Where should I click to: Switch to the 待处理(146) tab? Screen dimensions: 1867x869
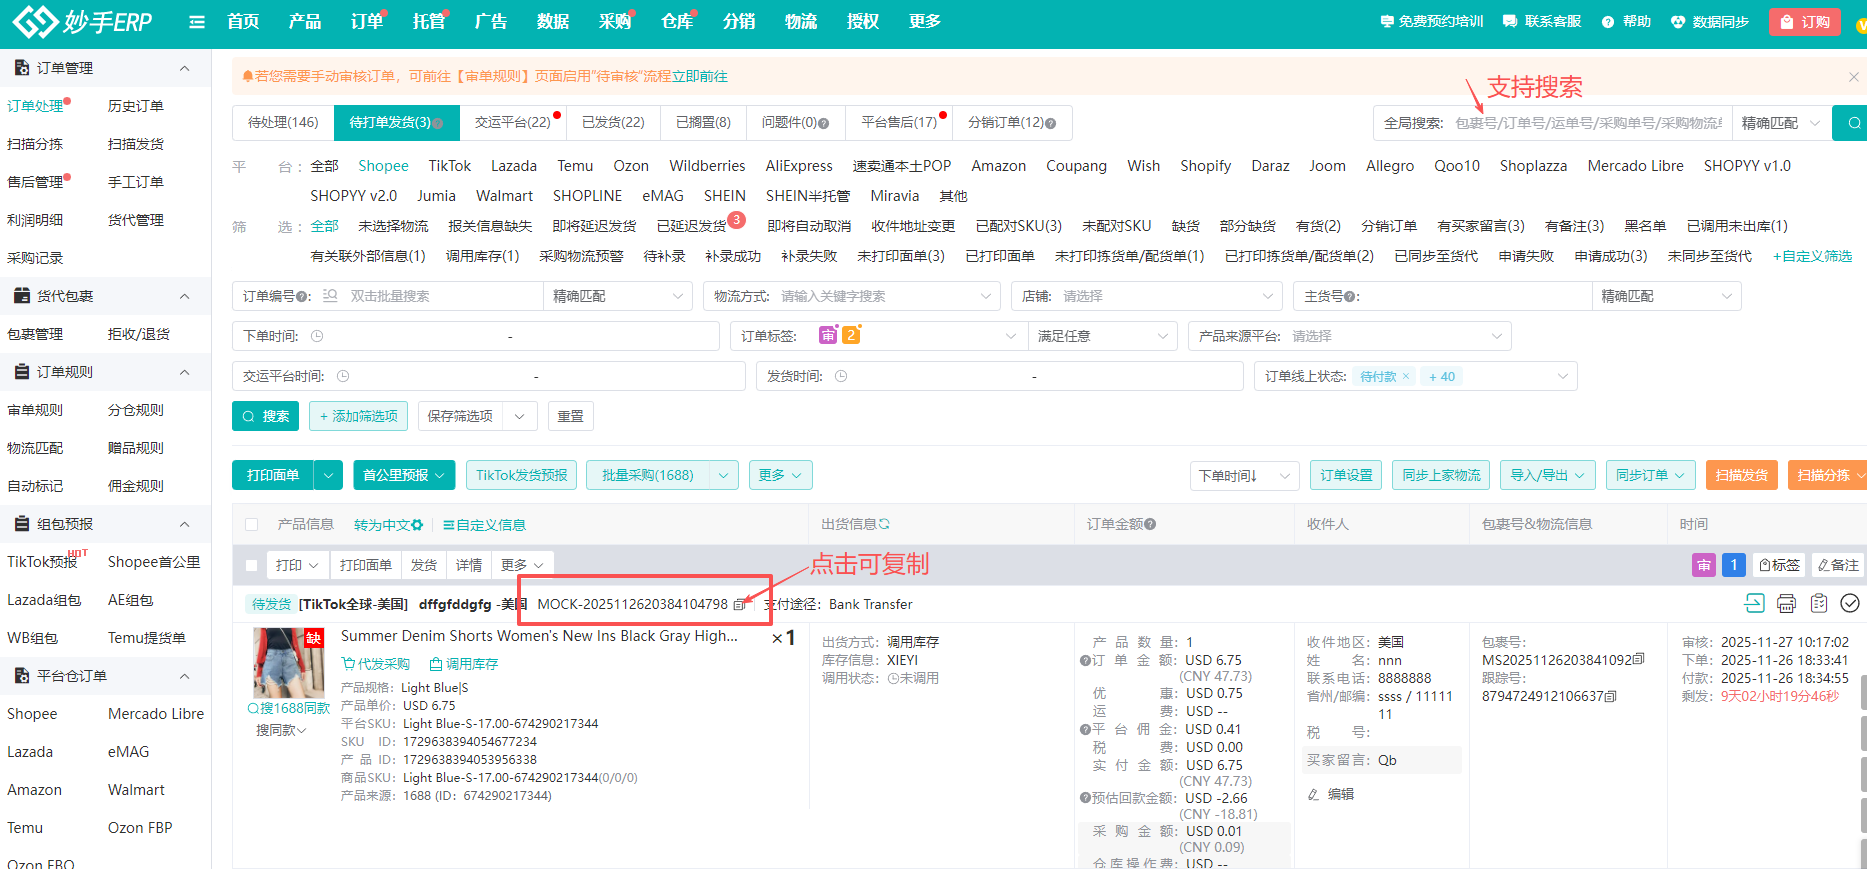point(283,122)
